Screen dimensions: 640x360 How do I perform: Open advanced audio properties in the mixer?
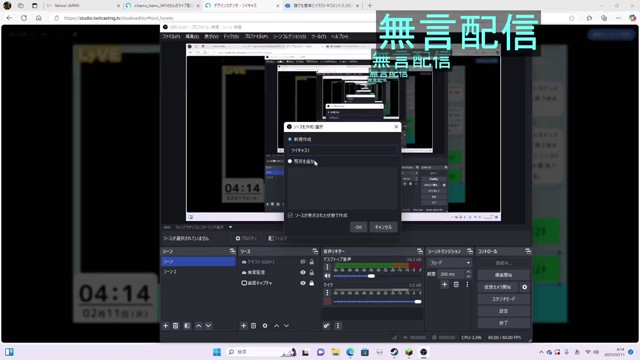click(x=326, y=326)
